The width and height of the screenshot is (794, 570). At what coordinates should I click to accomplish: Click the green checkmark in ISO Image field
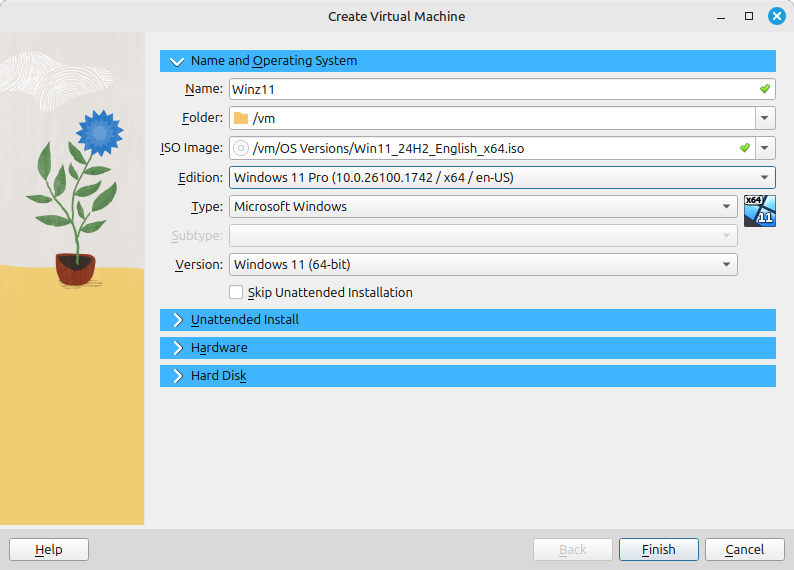click(744, 148)
